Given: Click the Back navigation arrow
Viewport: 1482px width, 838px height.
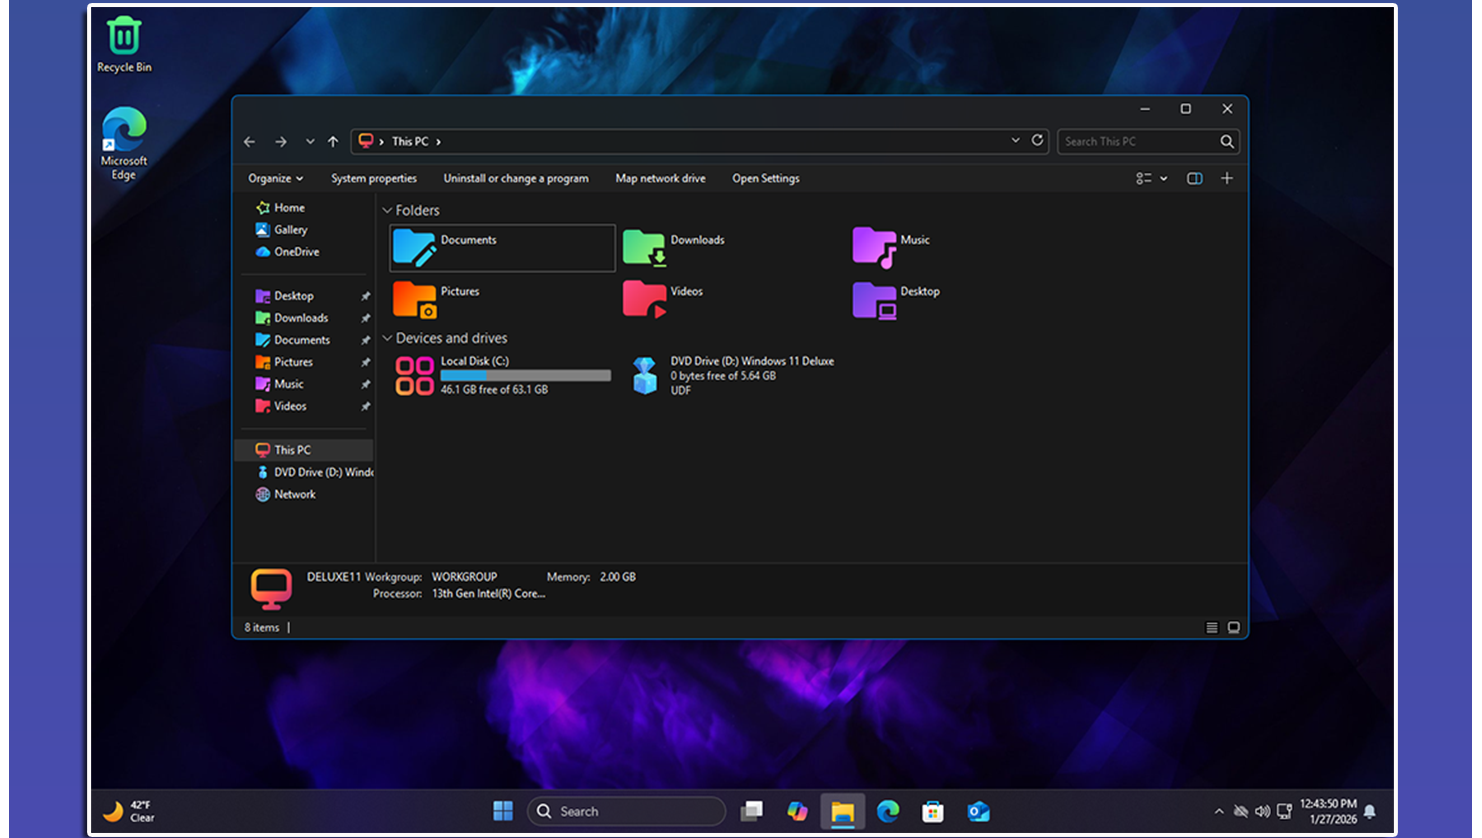Looking at the screenshot, I should (x=250, y=142).
